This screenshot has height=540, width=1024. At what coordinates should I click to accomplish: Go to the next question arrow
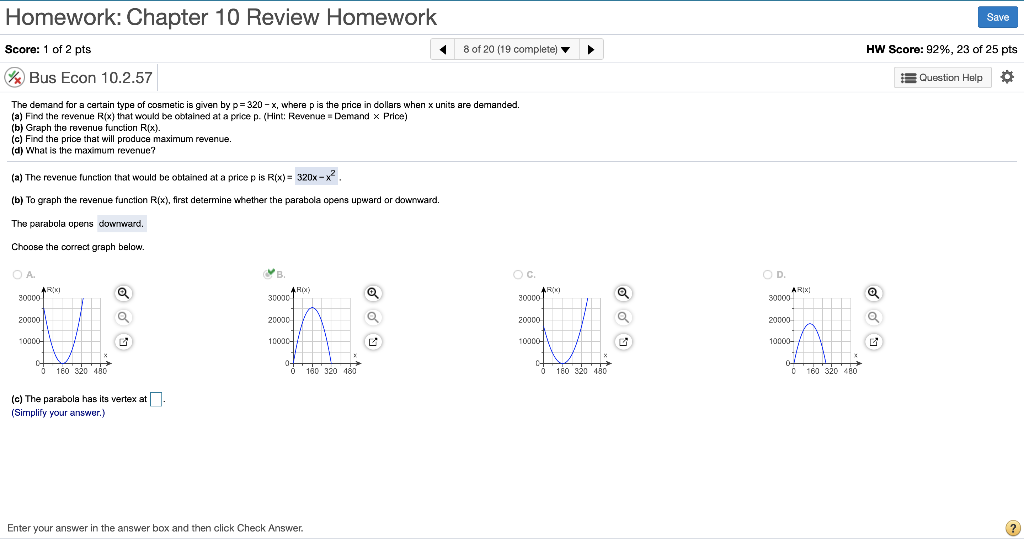pos(591,49)
